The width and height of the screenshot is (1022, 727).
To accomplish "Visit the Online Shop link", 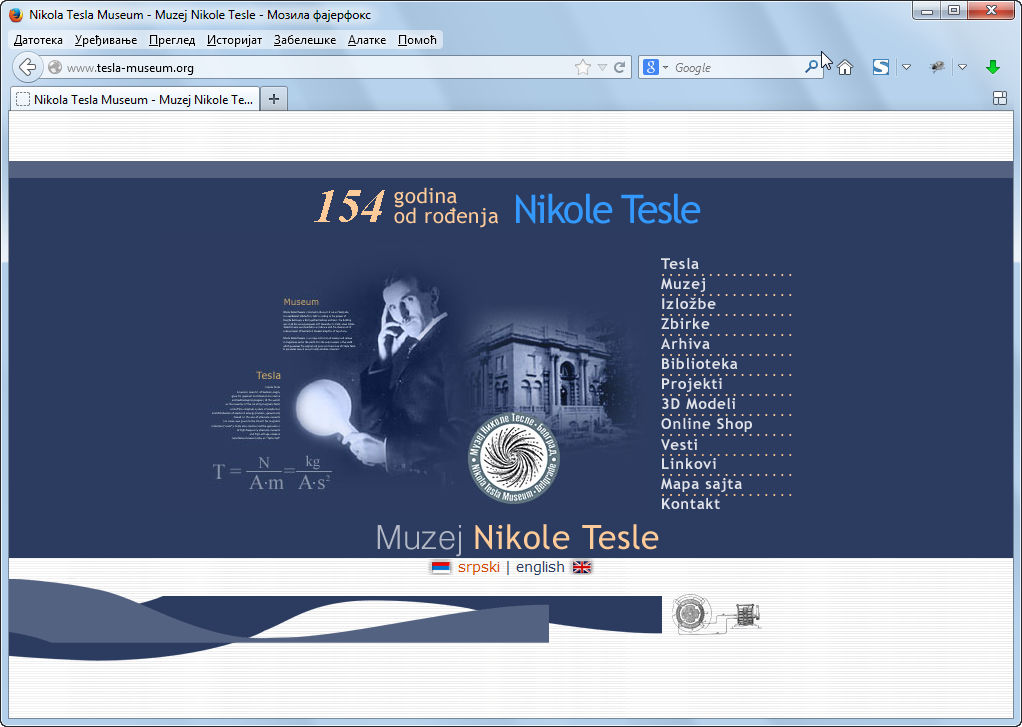I will pyautogui.click(x=707, y=424).
